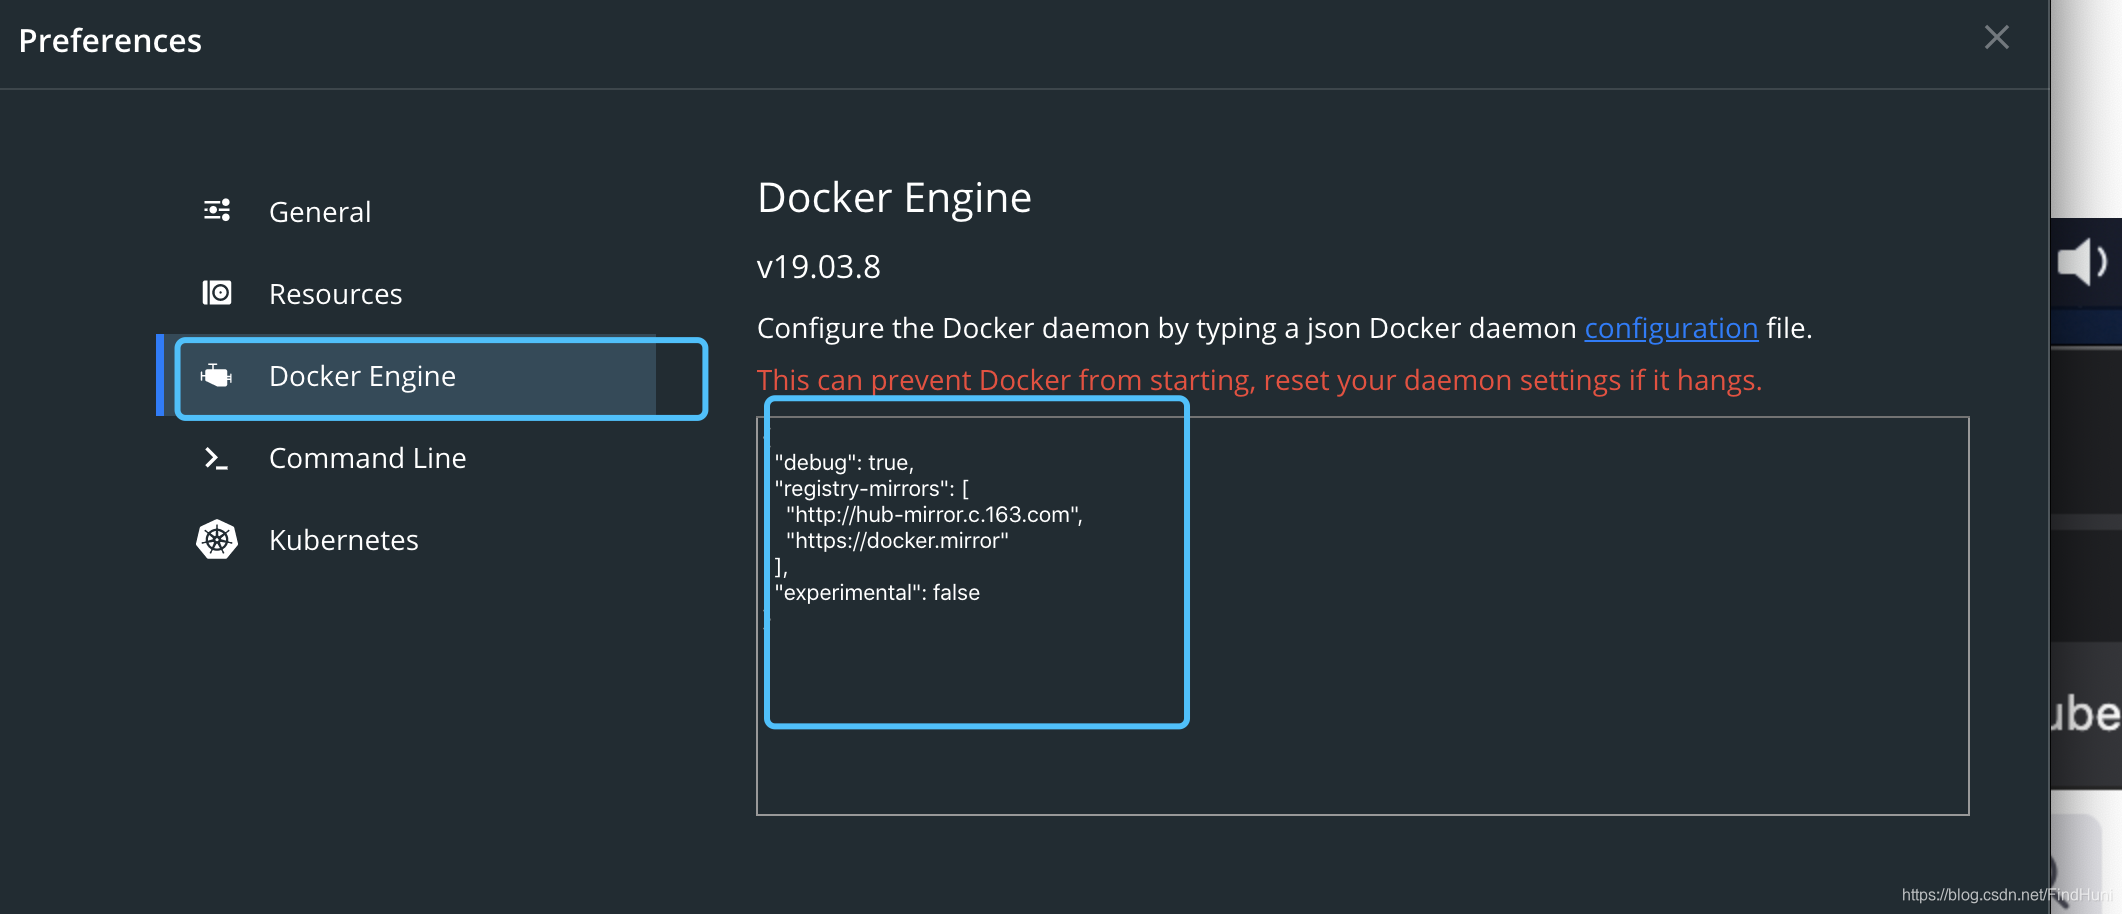Click the Kubernetes wheel icon
Image resolution: width=2122 pixels, height=914 pixels.
pyautogui.click(x=217, y=540)
